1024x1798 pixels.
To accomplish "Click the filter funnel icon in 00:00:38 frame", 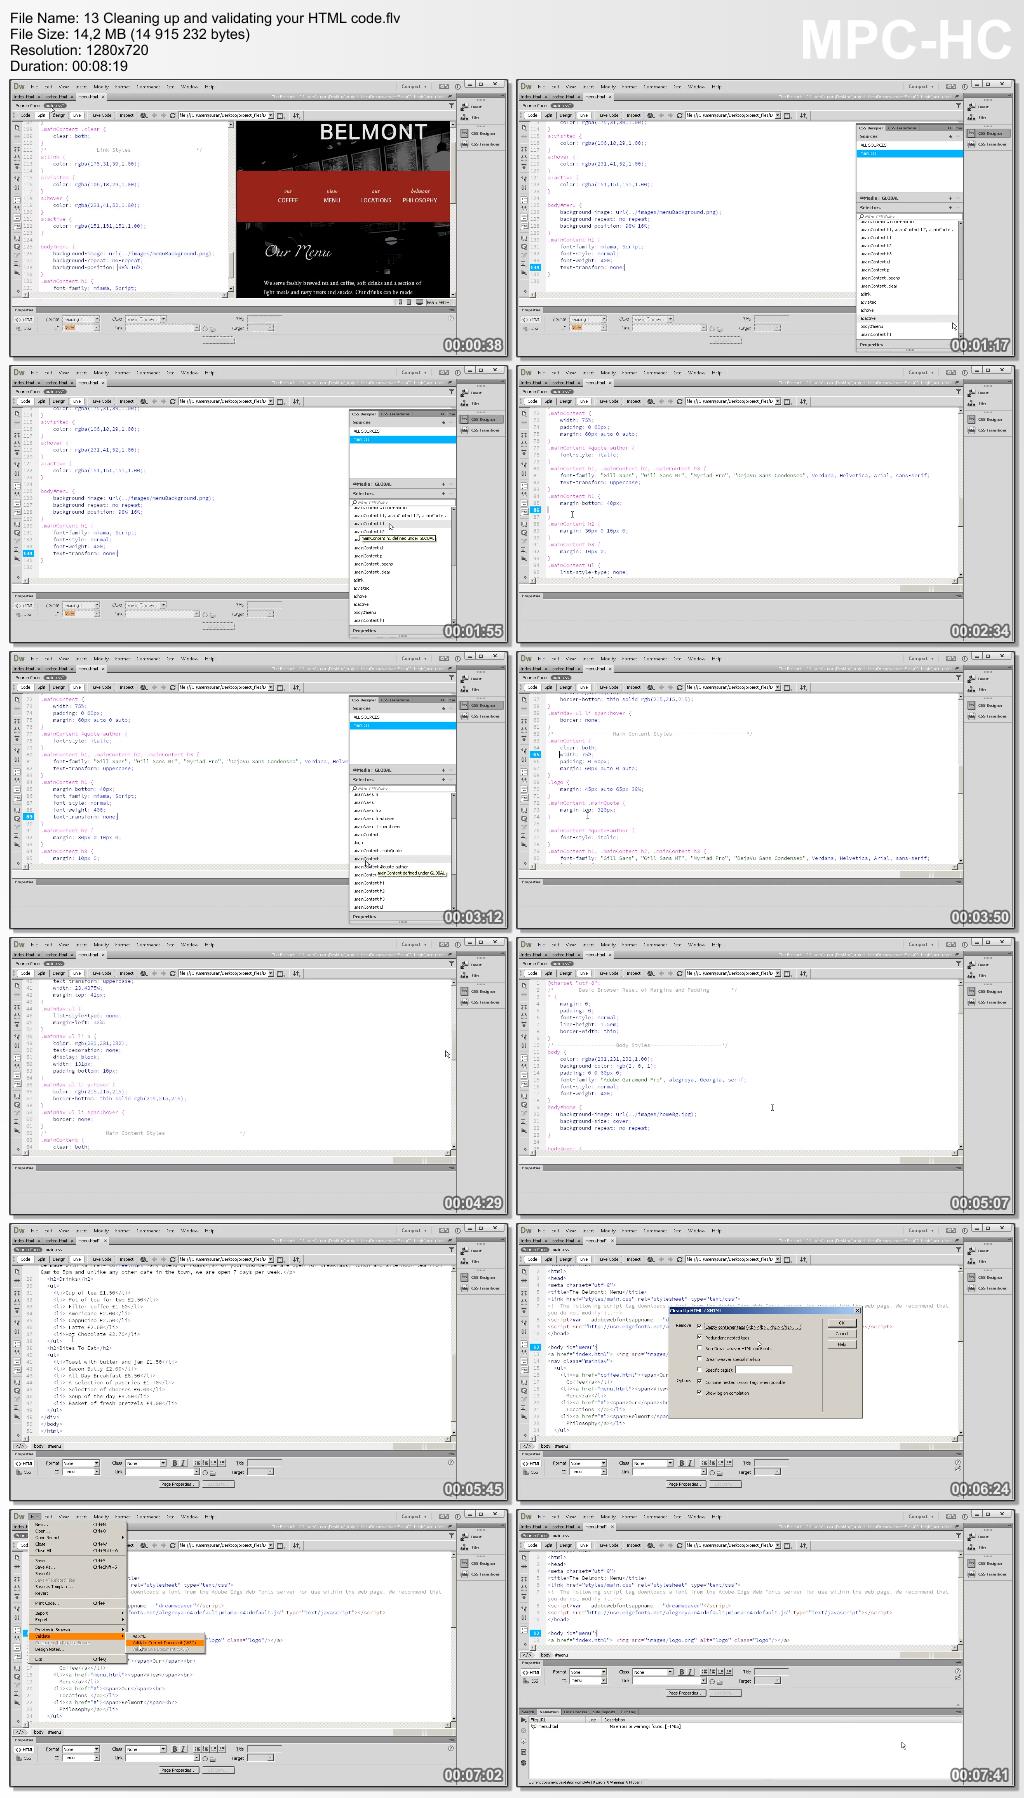I will [451, 105].
